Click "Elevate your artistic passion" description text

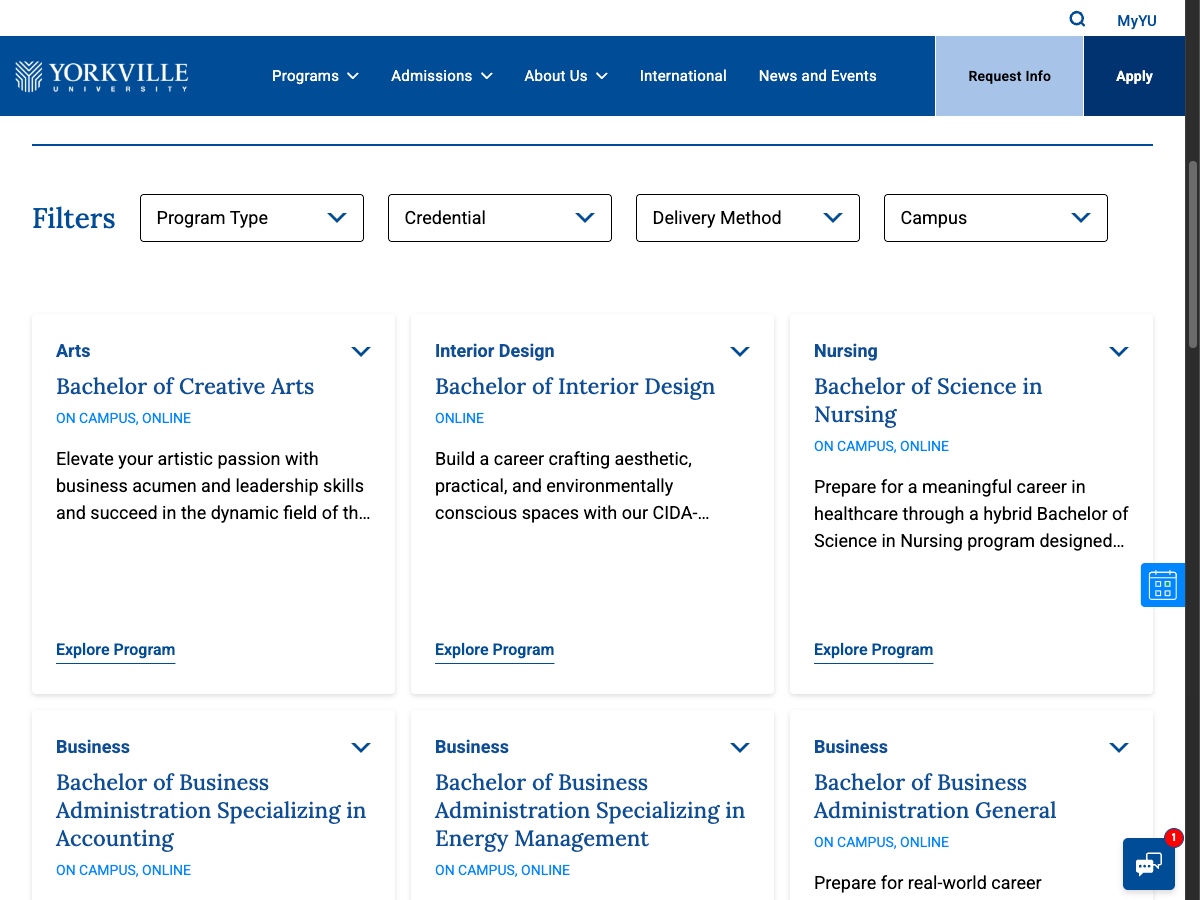click(x=213, y=486)
